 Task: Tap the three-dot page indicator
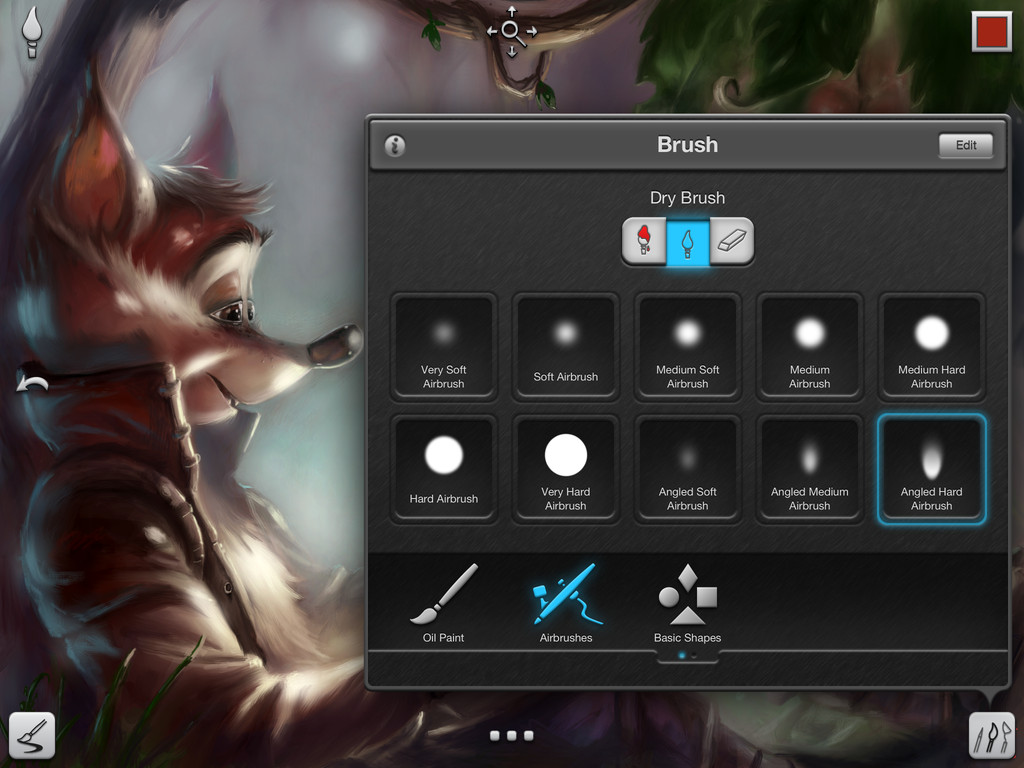click(512, 736)
